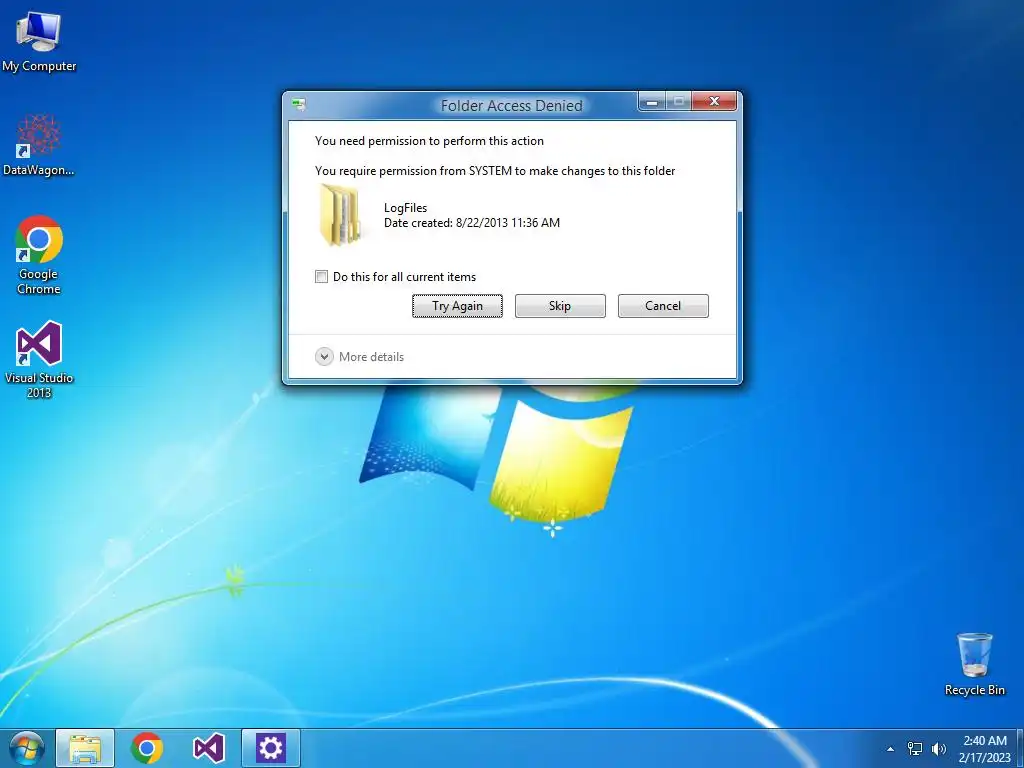Open the volume speaker tray icon

pyautogui.click(x=938, y=749)
